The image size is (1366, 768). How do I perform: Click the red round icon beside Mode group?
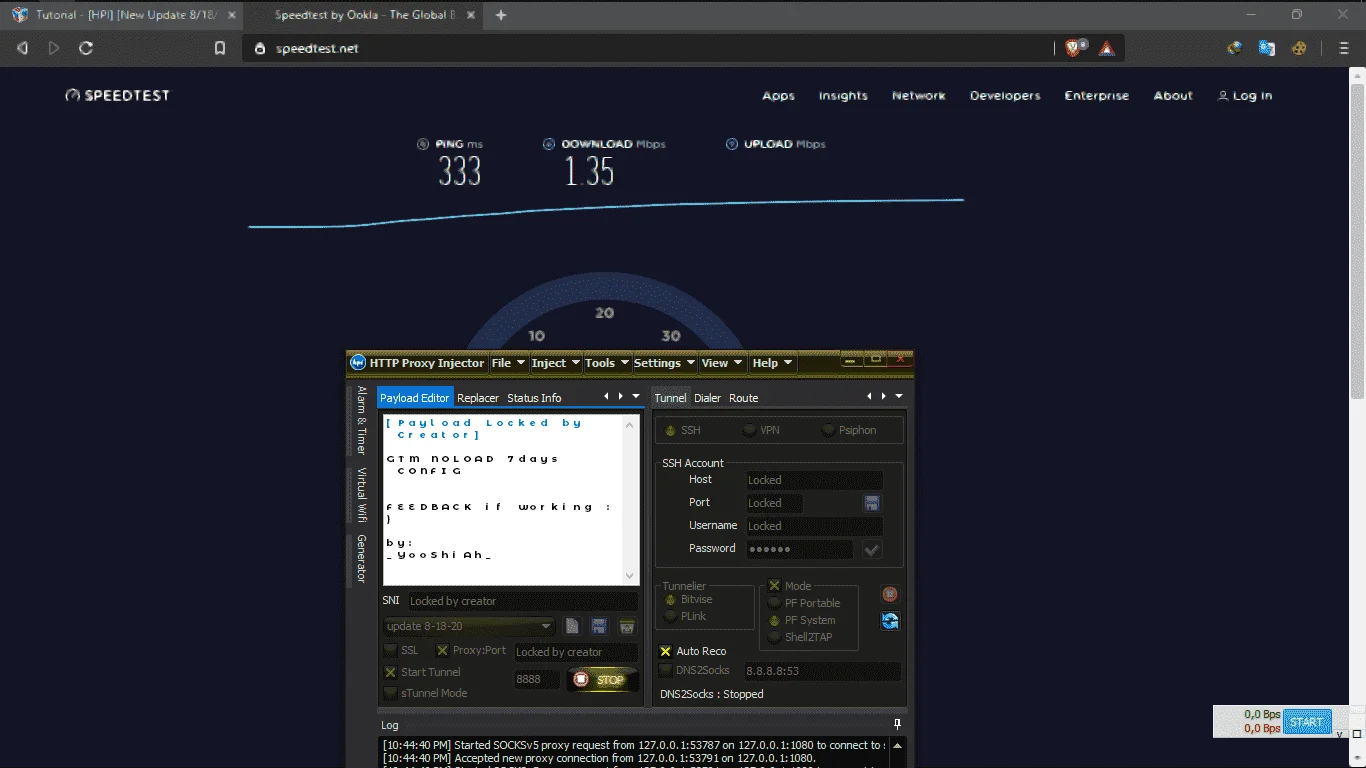pyautogui.click(x=889, y=594)
